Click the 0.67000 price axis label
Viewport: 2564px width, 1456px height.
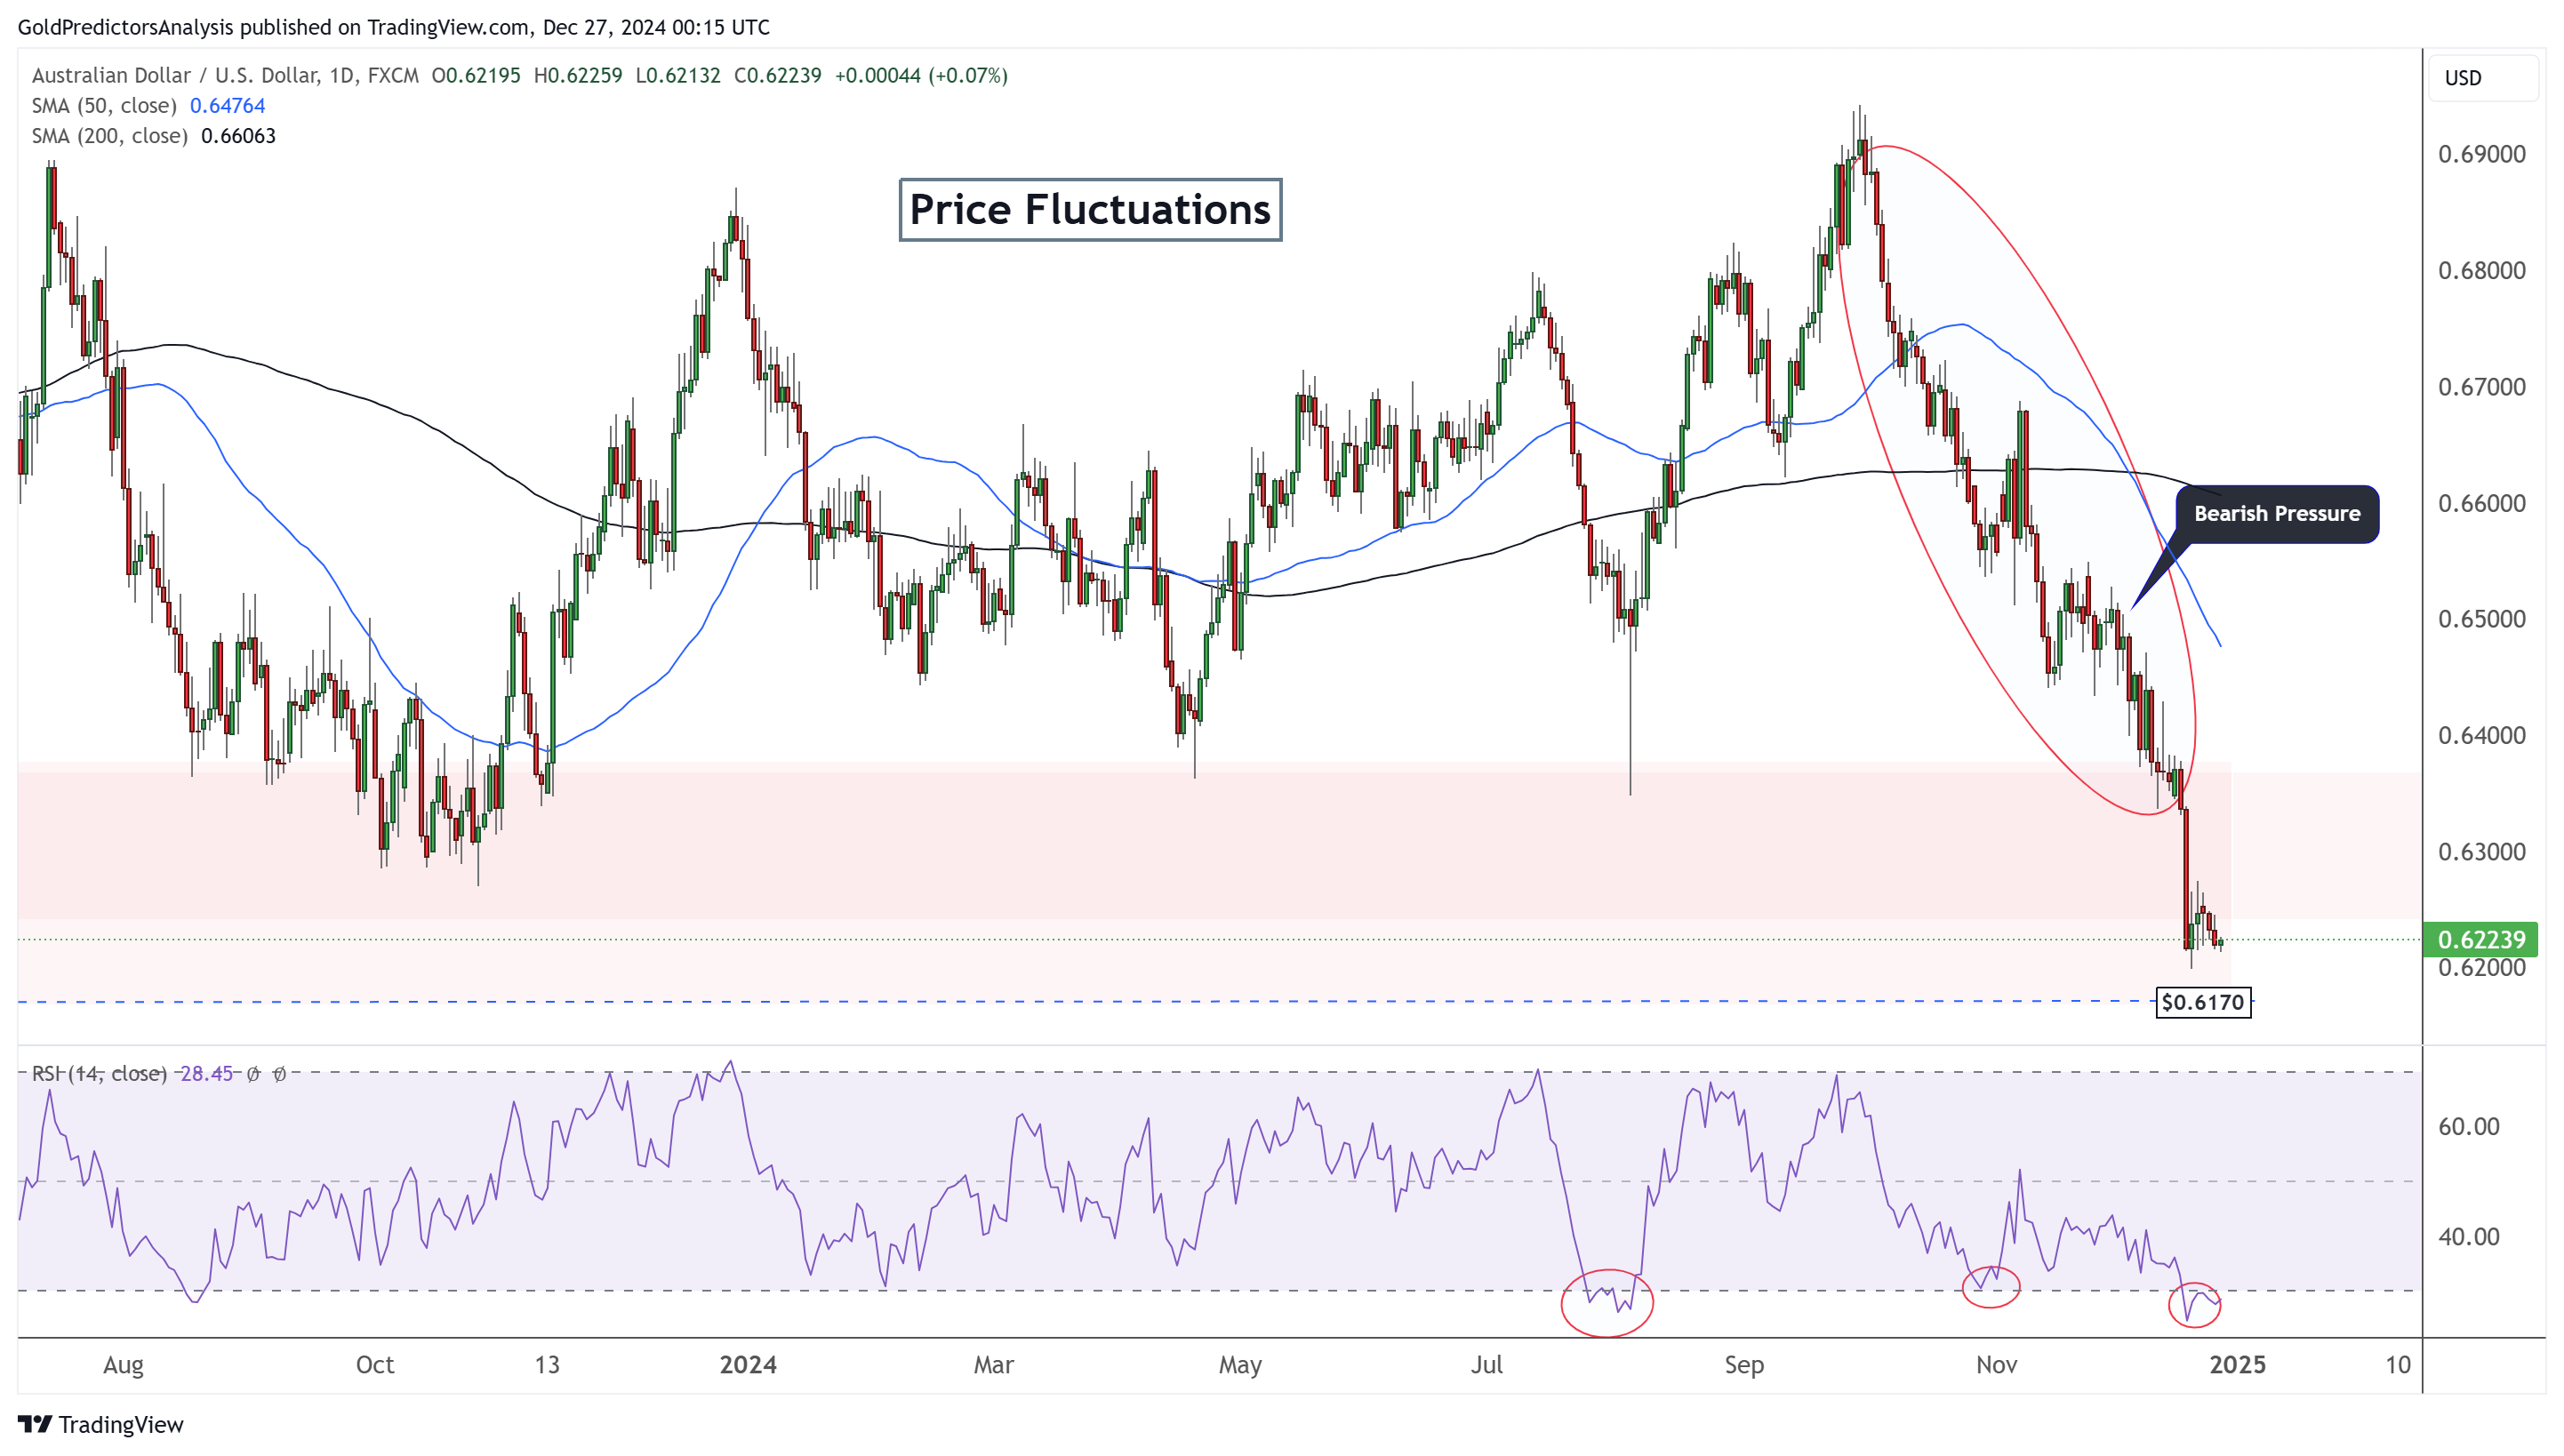pos(2481,386)
